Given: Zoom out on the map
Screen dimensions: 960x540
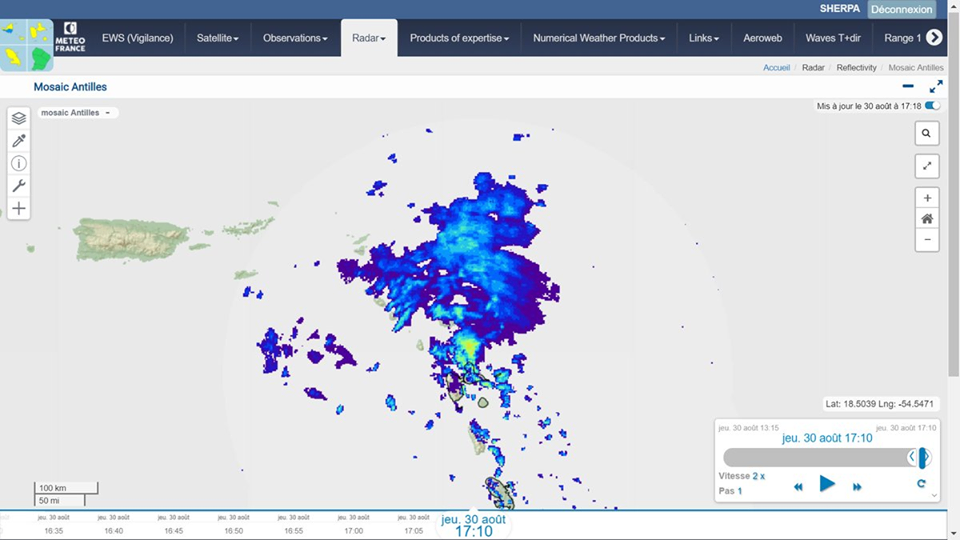Looking at the screenshot, I should 927,239.
